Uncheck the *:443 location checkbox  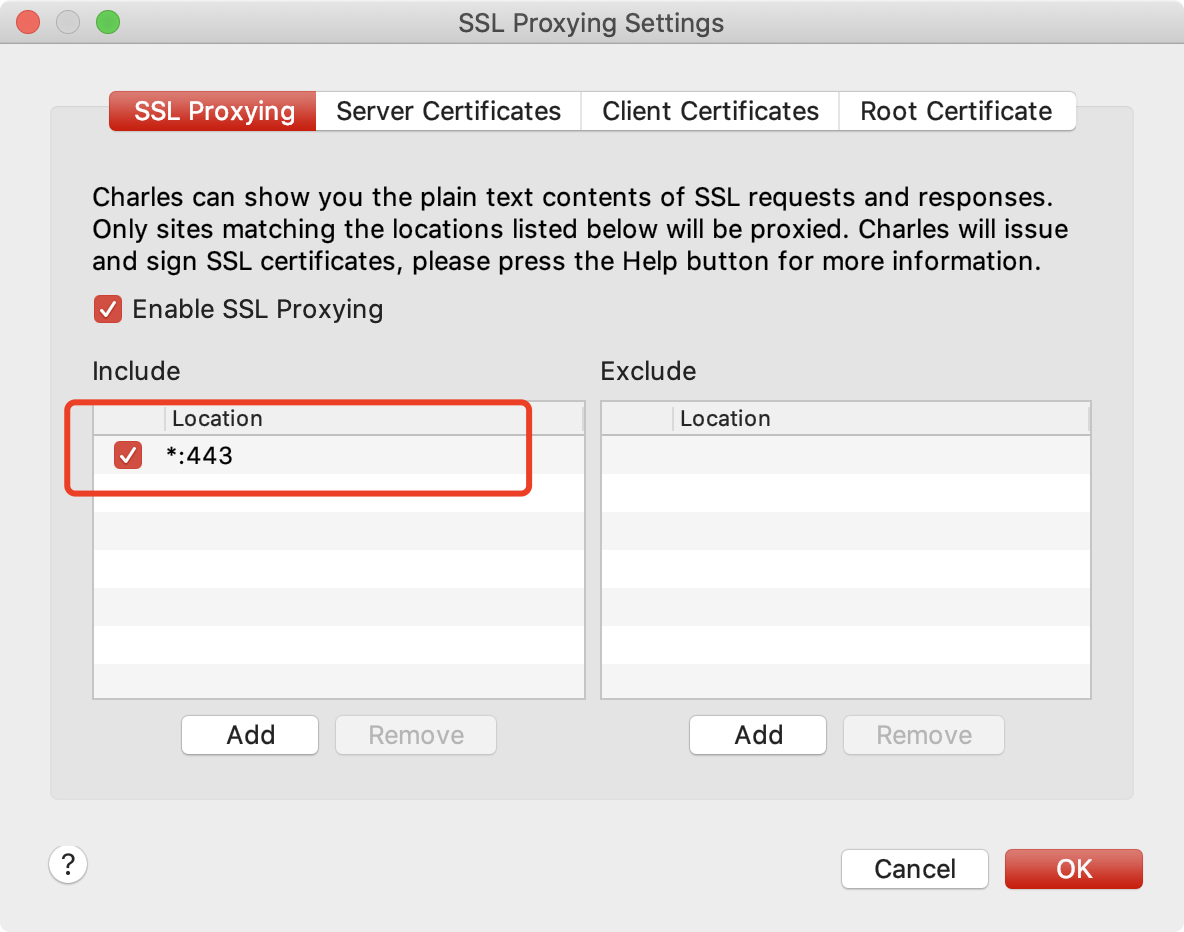tap(128, 456)
